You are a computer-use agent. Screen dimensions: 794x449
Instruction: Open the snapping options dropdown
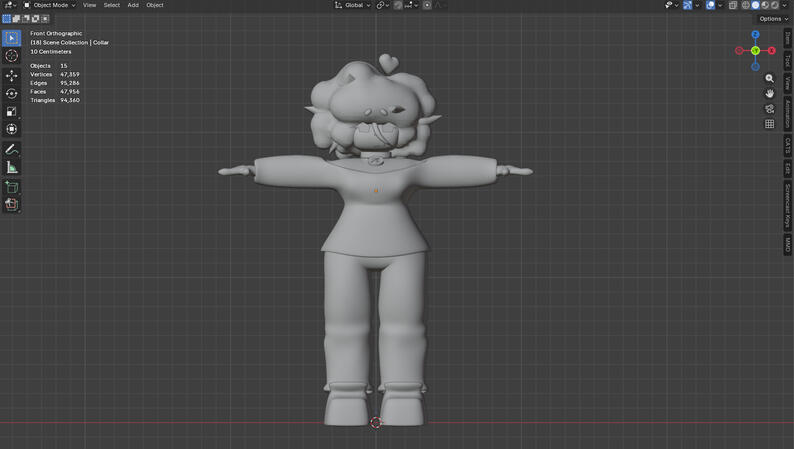(411, 5)
